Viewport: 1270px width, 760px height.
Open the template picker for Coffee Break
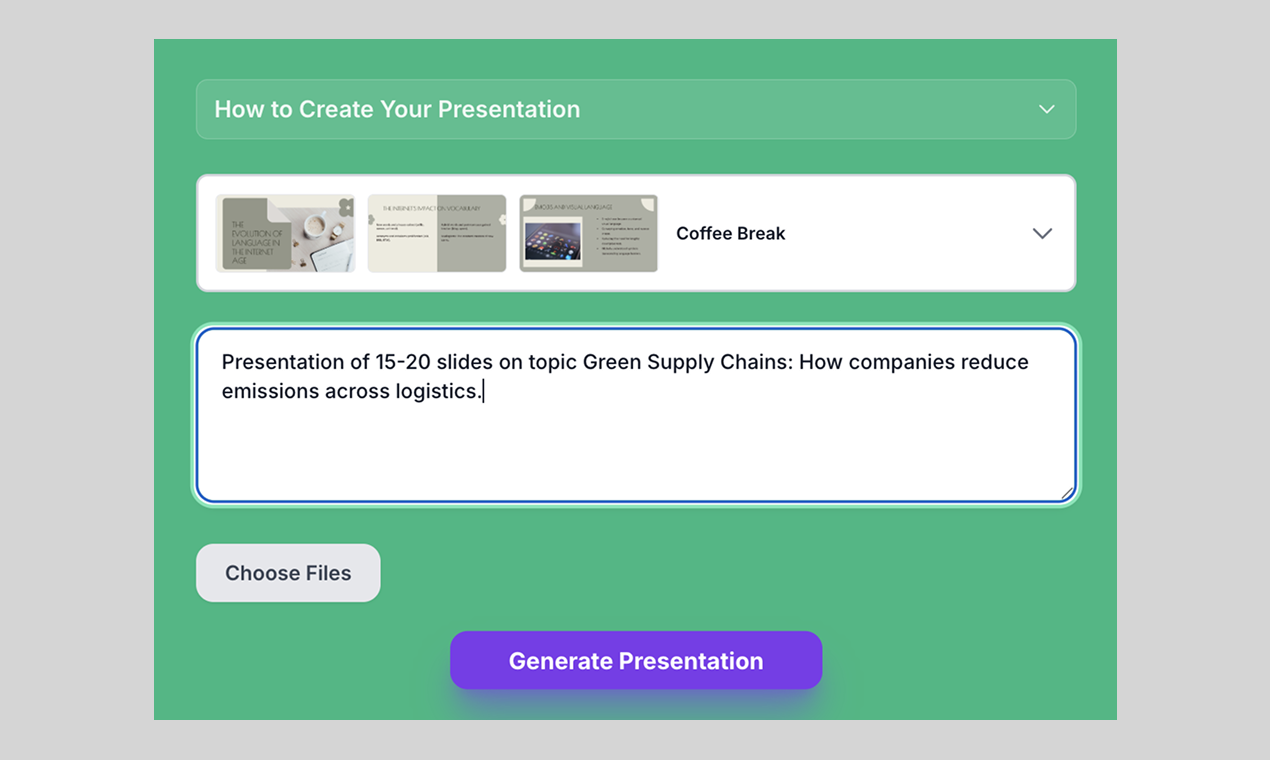[x=1042, y=233]
